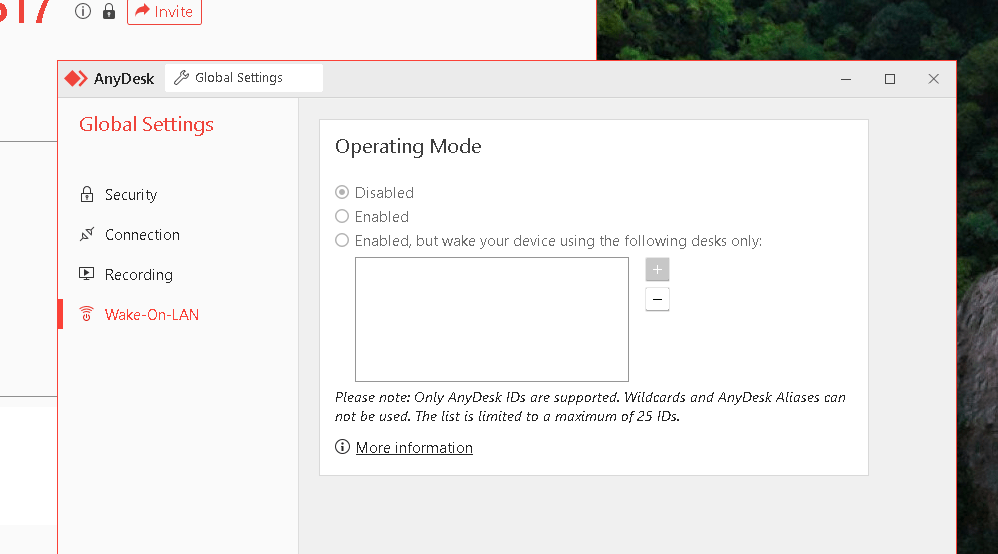
Task: Click the wrench icon on Global Settings tab
Action: 181,78
